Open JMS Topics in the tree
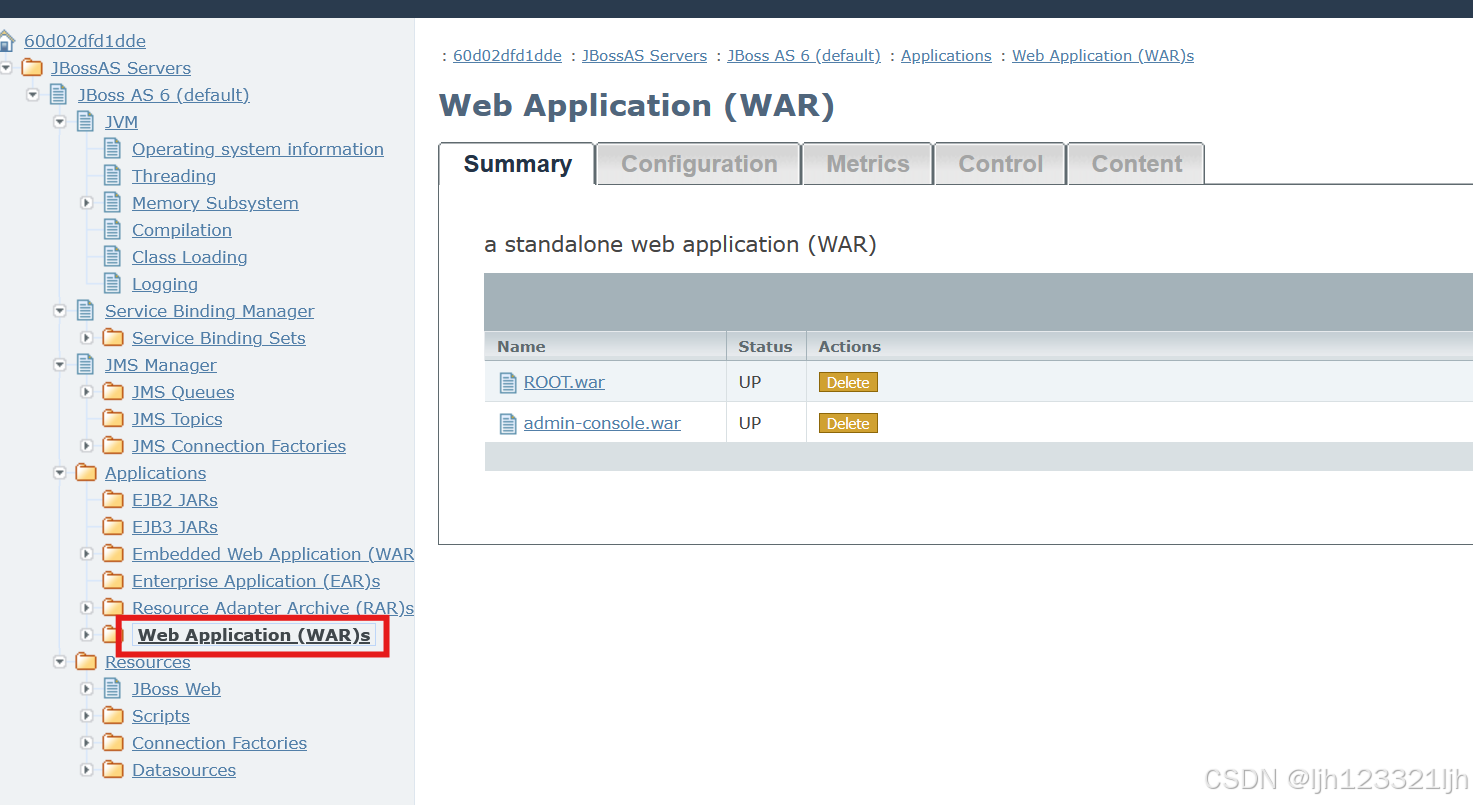The image size is (1473, 805). [x=177, y=419]
